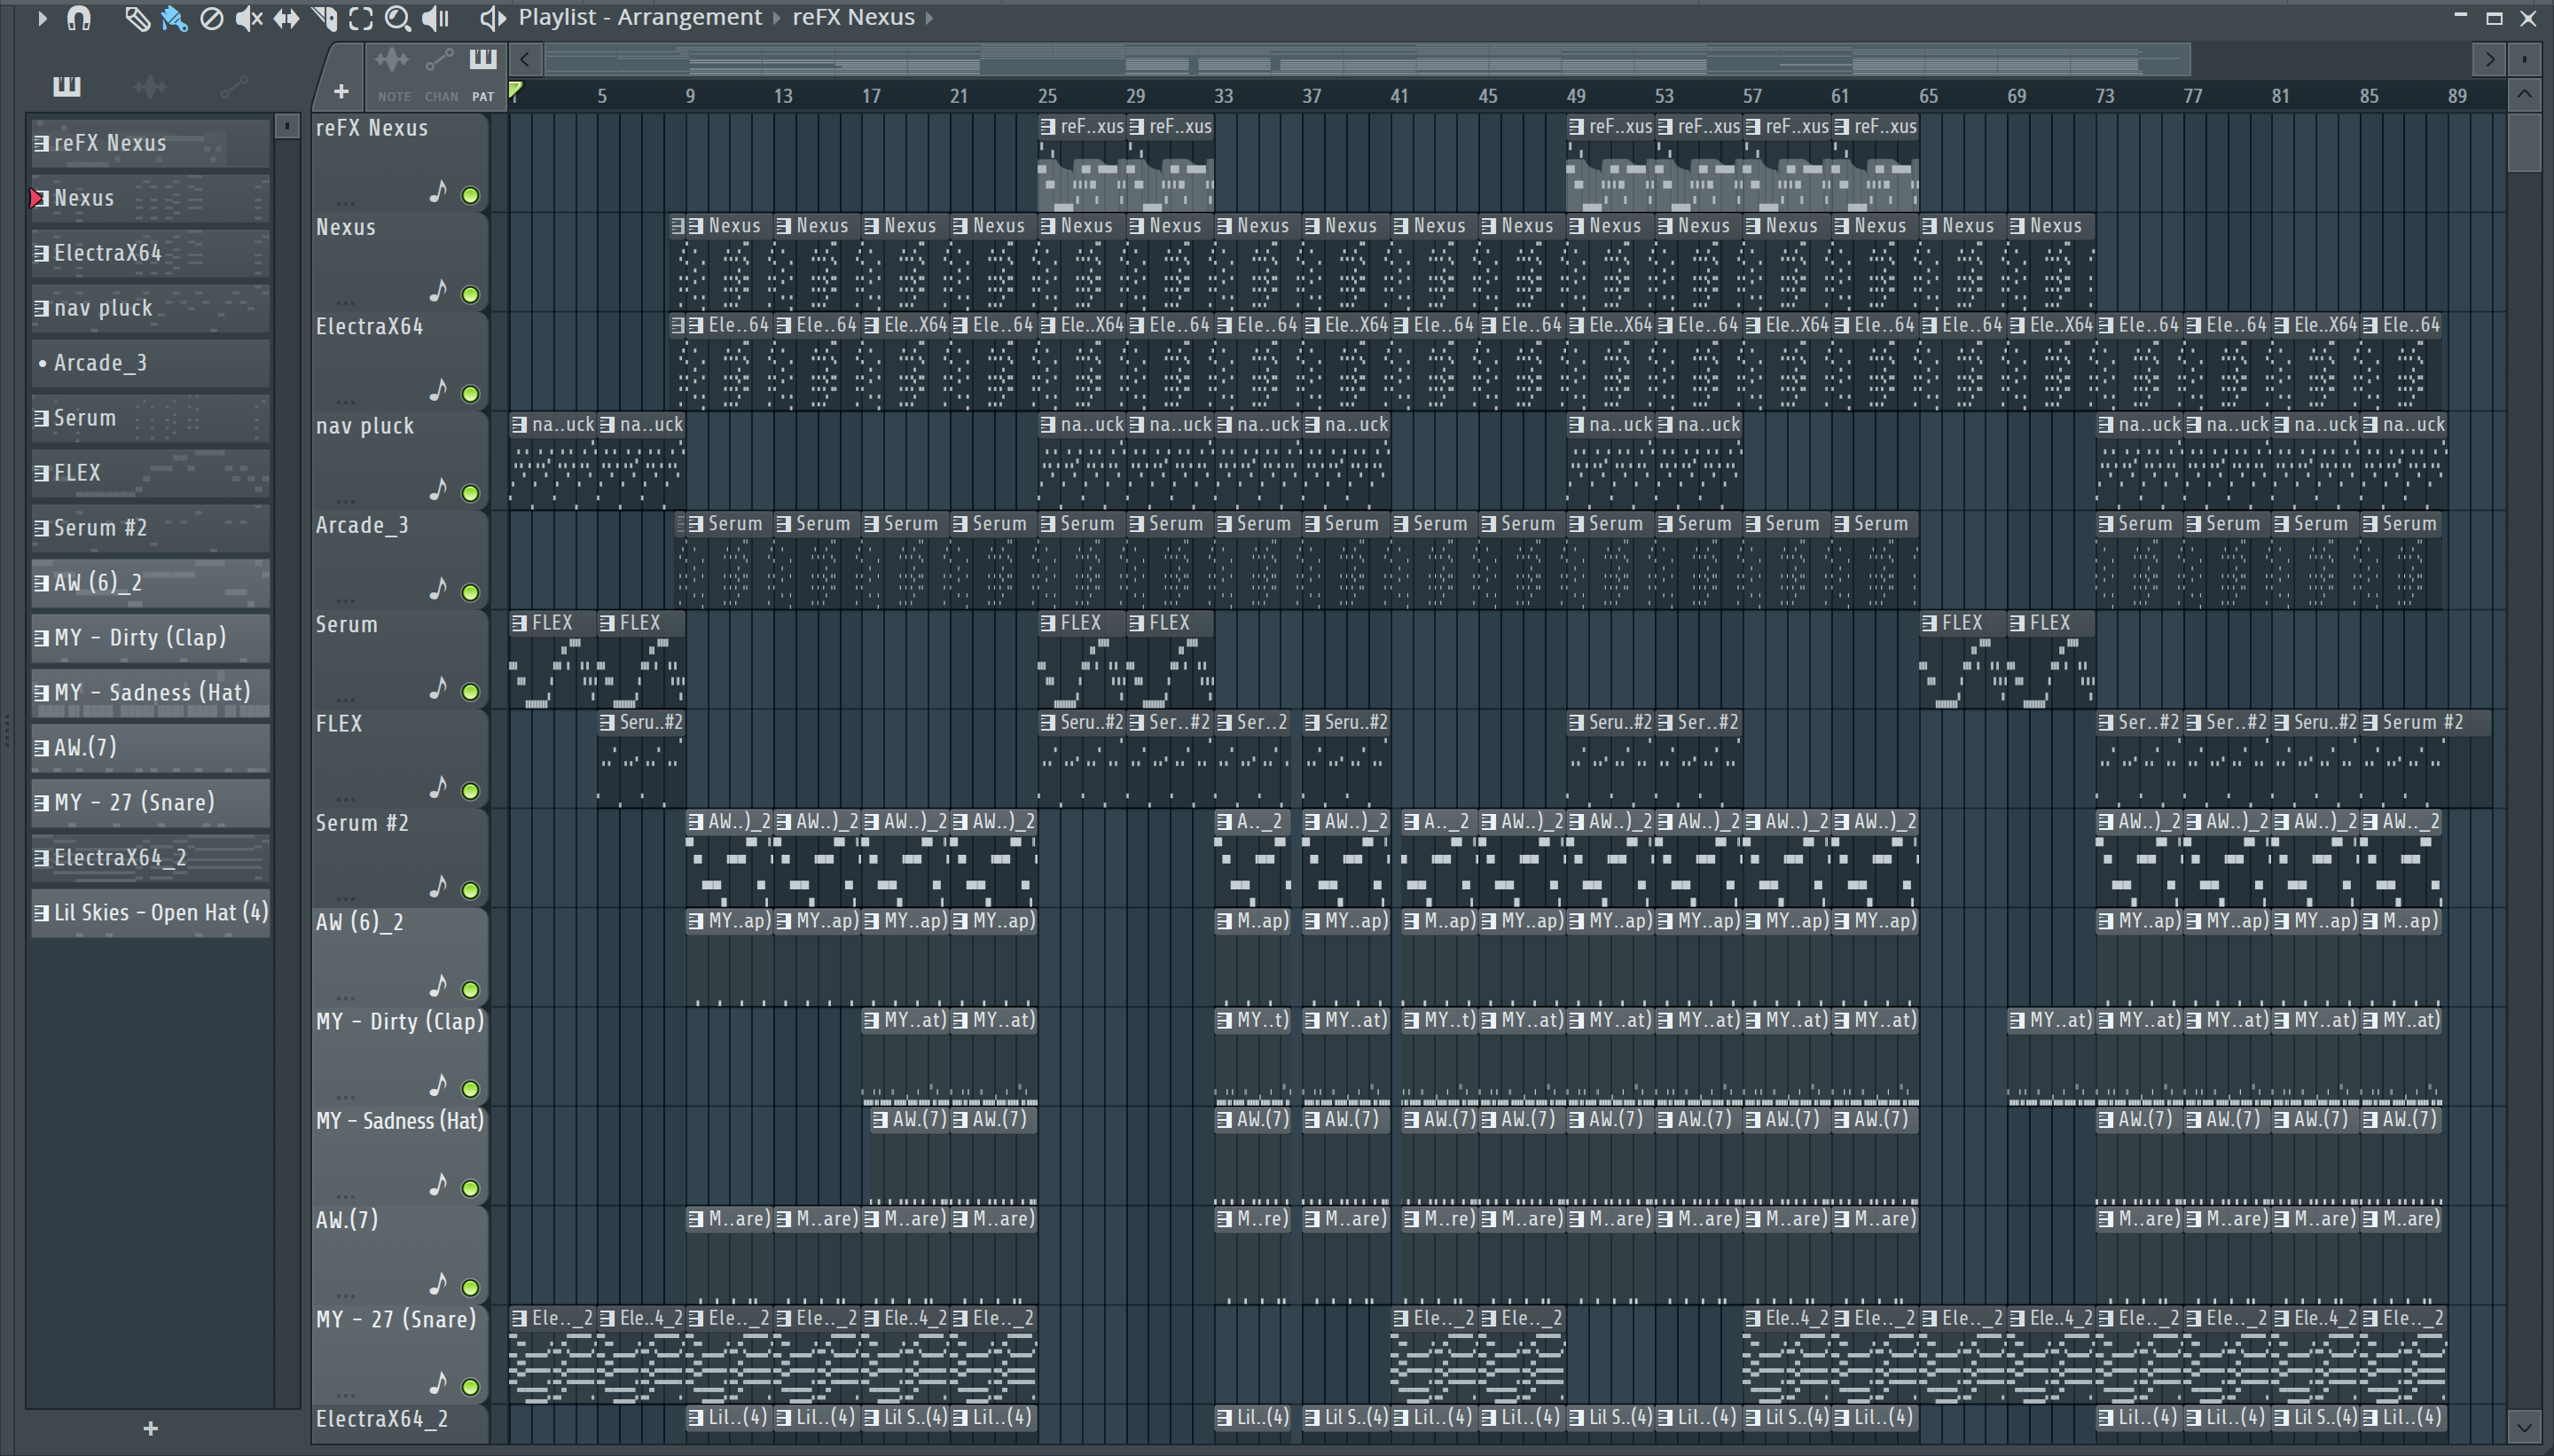Click the horizontal overview scrollbar
2554x1456 pixels.
point(1368,60)
